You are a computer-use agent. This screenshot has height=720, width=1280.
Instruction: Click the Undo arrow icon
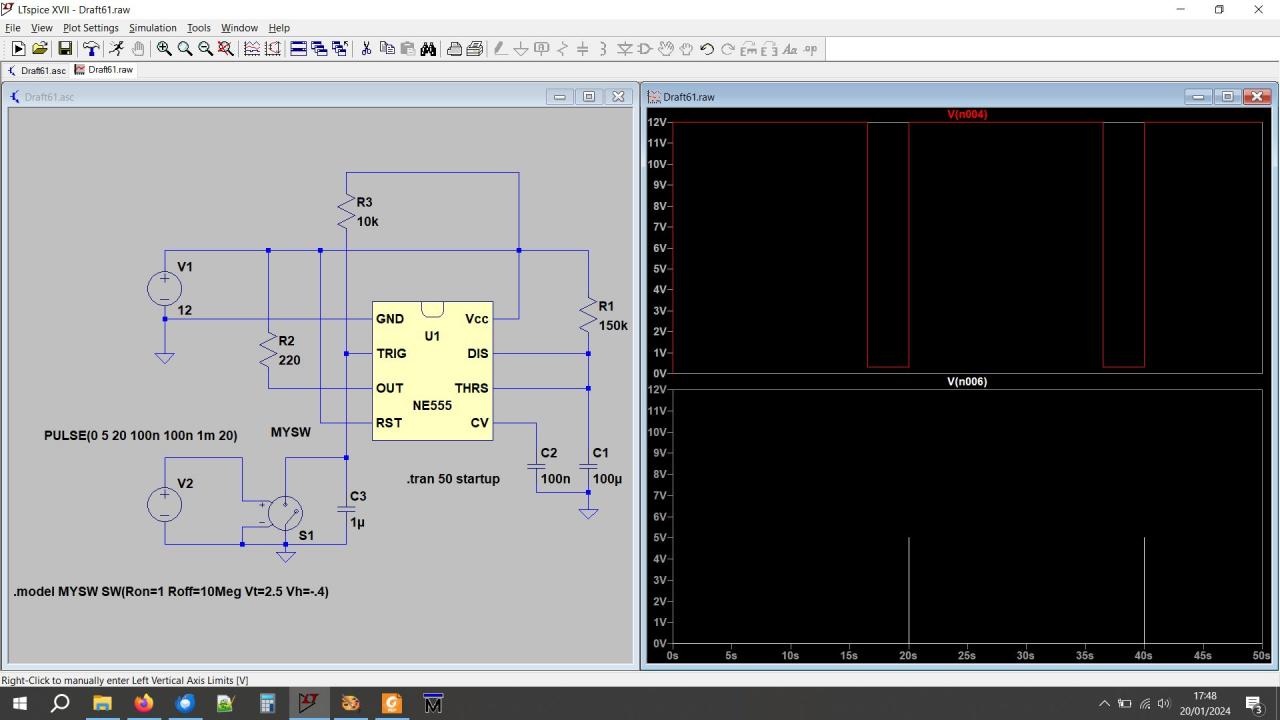(x=707, y=49)
